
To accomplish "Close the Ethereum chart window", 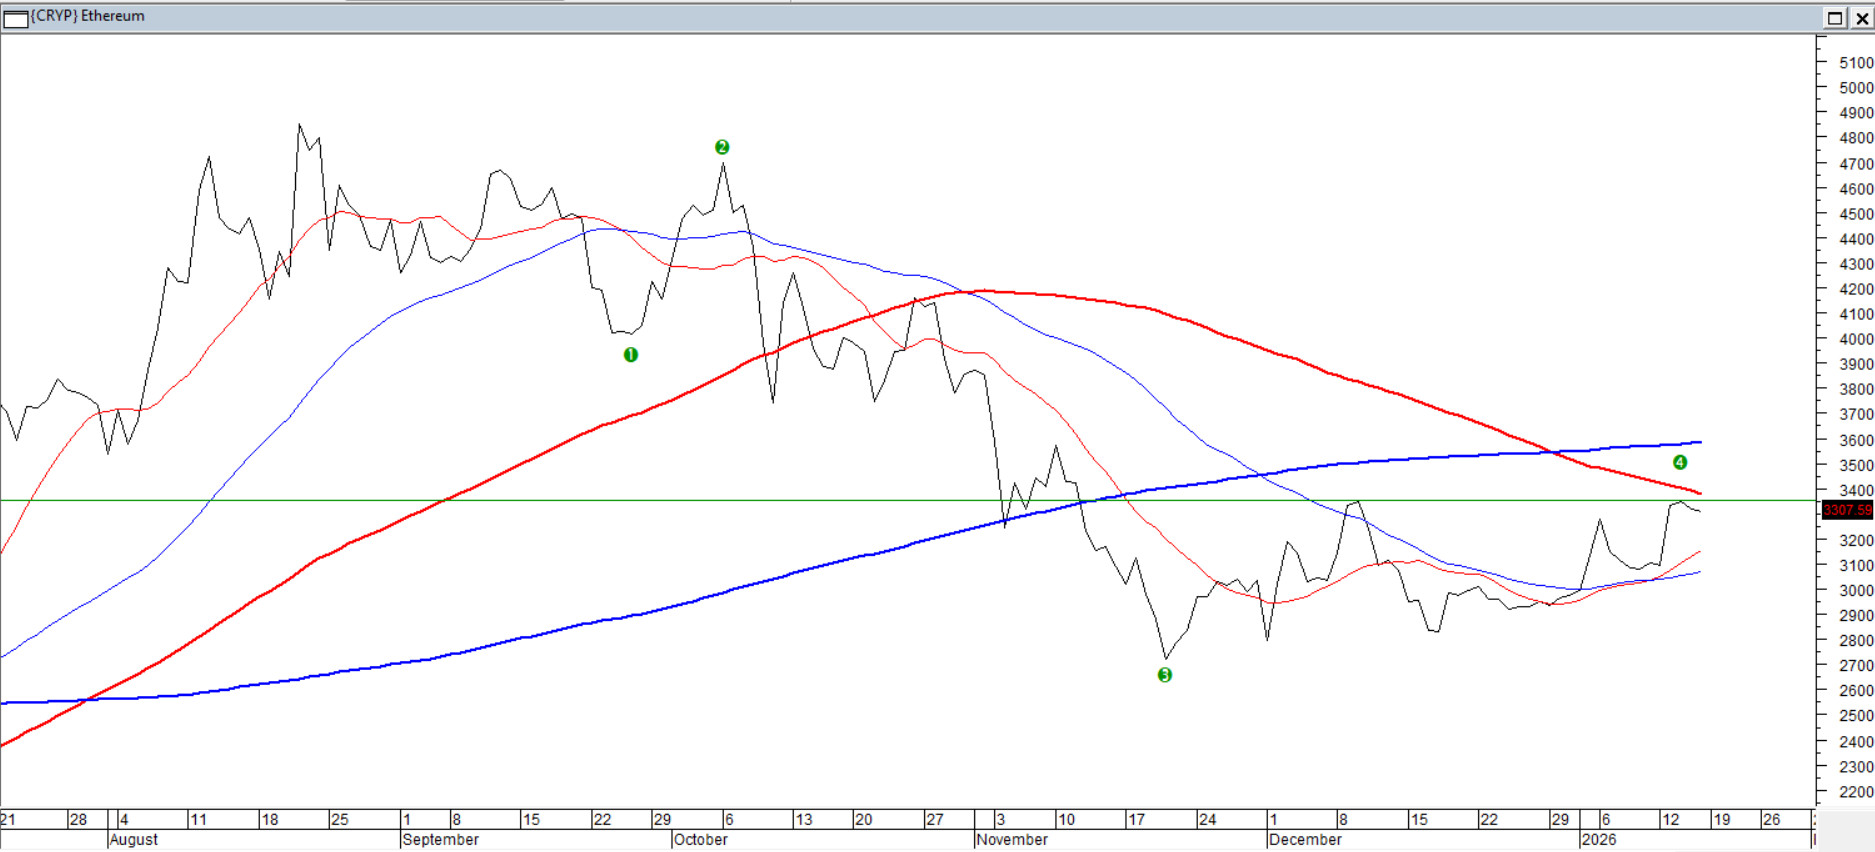I will coord(1862,18).
